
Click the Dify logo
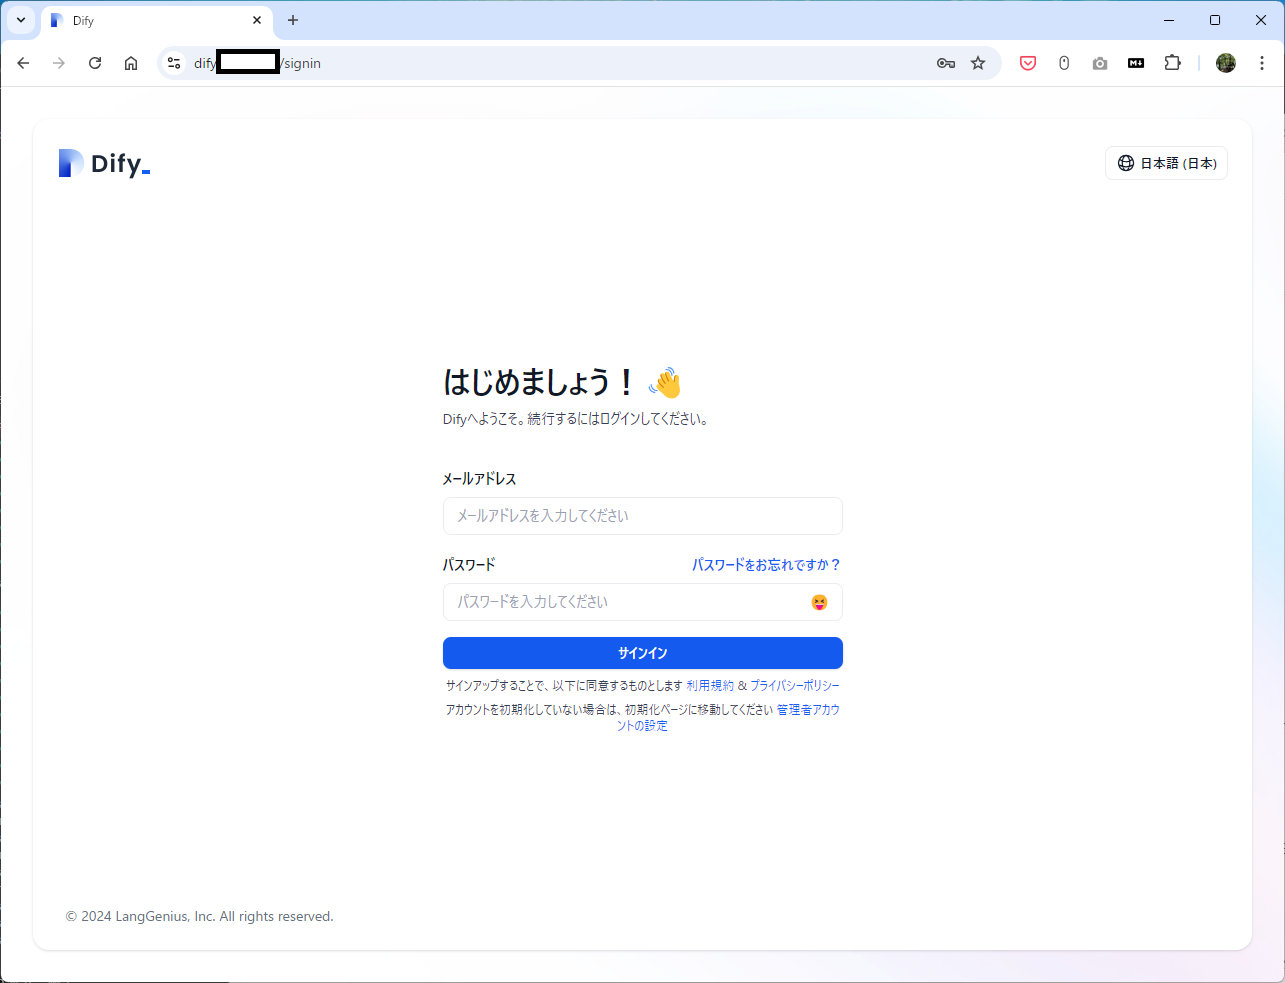click(x=104, y=163)
